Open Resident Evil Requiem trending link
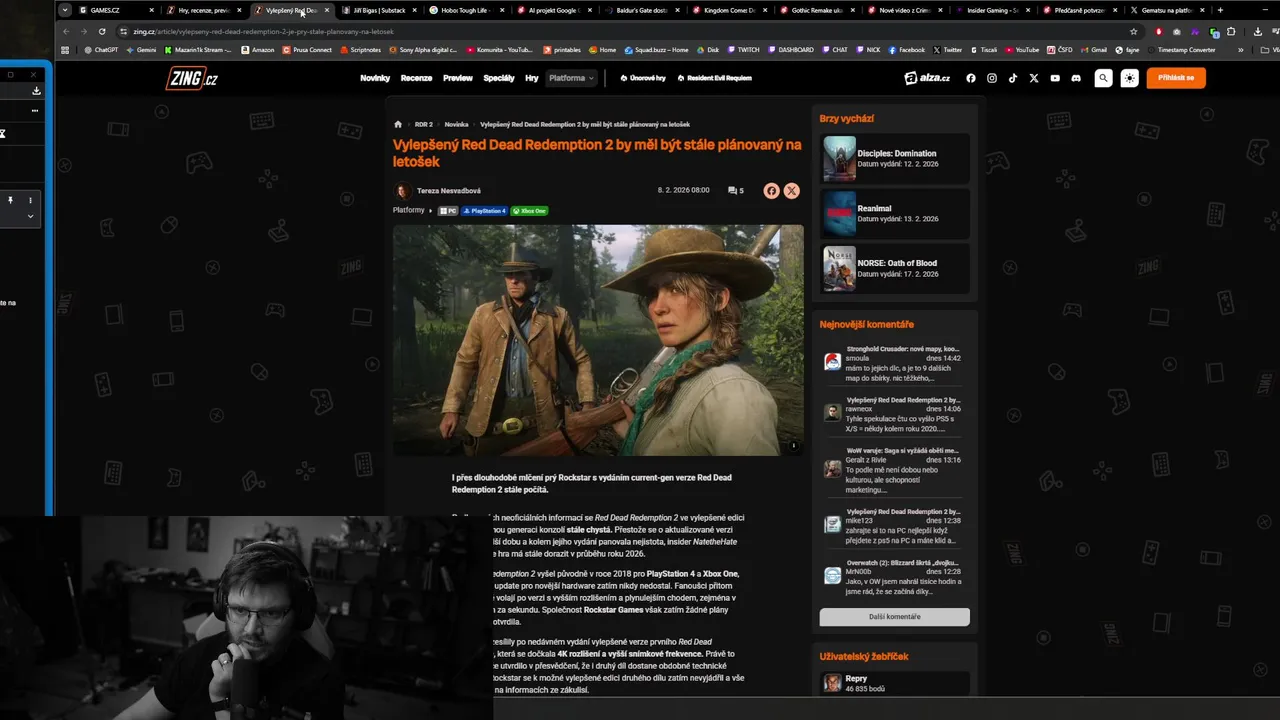The height and width of the screenshot is (720, 1280). pyautogui.click(x=714, y=78)
